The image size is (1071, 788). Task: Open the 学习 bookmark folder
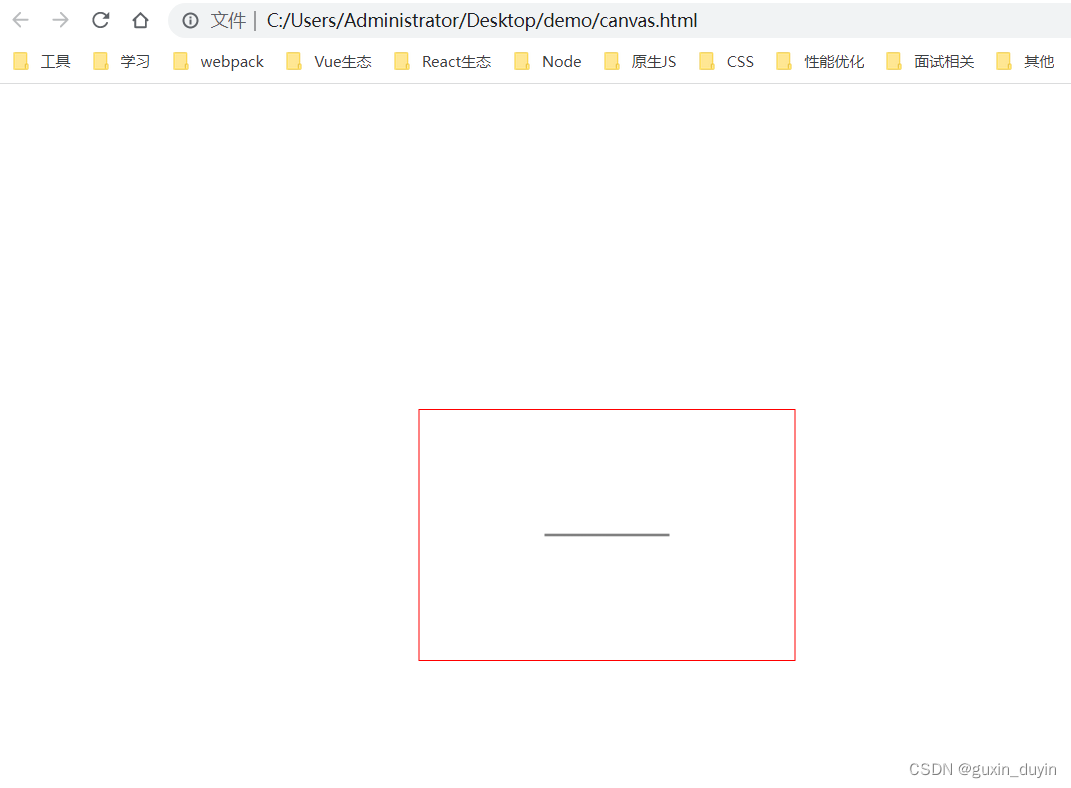tap(122, 61)
